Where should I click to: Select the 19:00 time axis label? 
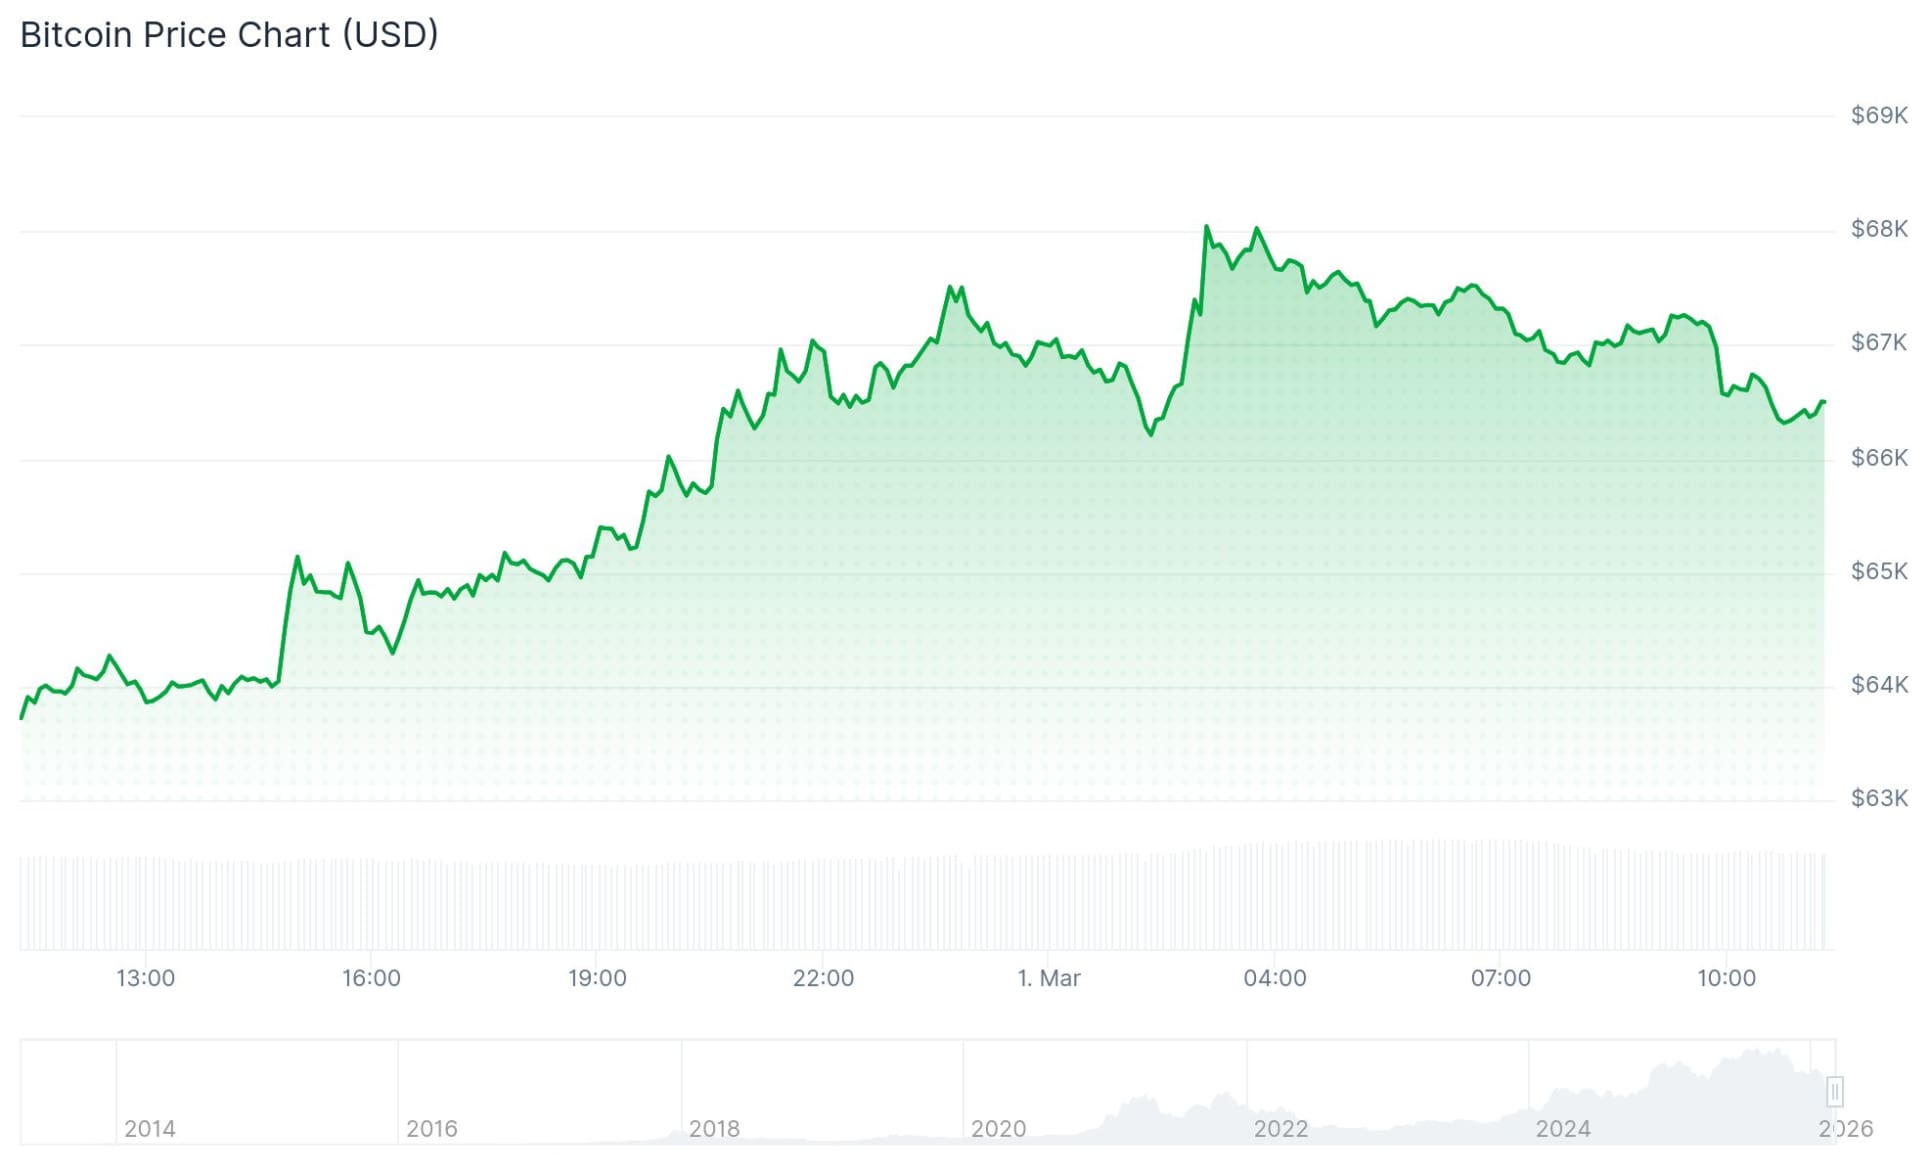597,978
